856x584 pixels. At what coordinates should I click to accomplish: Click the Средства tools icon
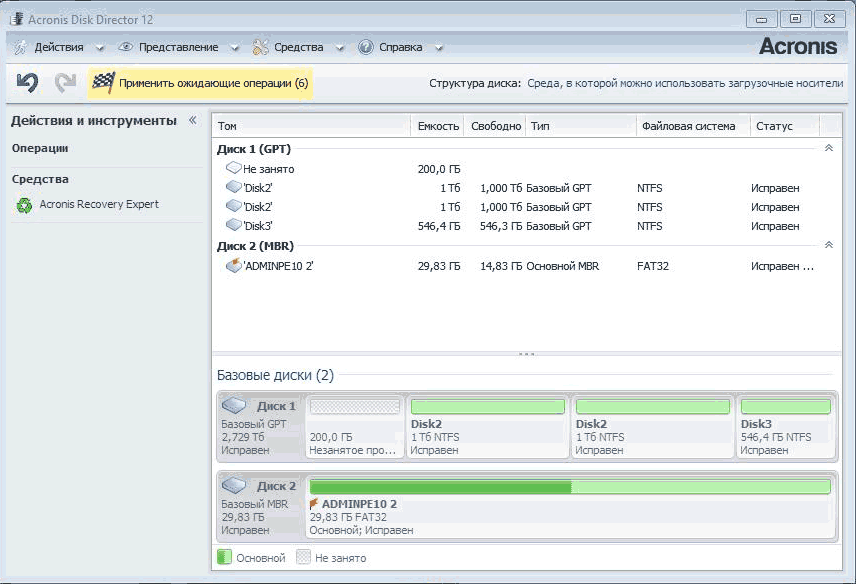[260, 47]
